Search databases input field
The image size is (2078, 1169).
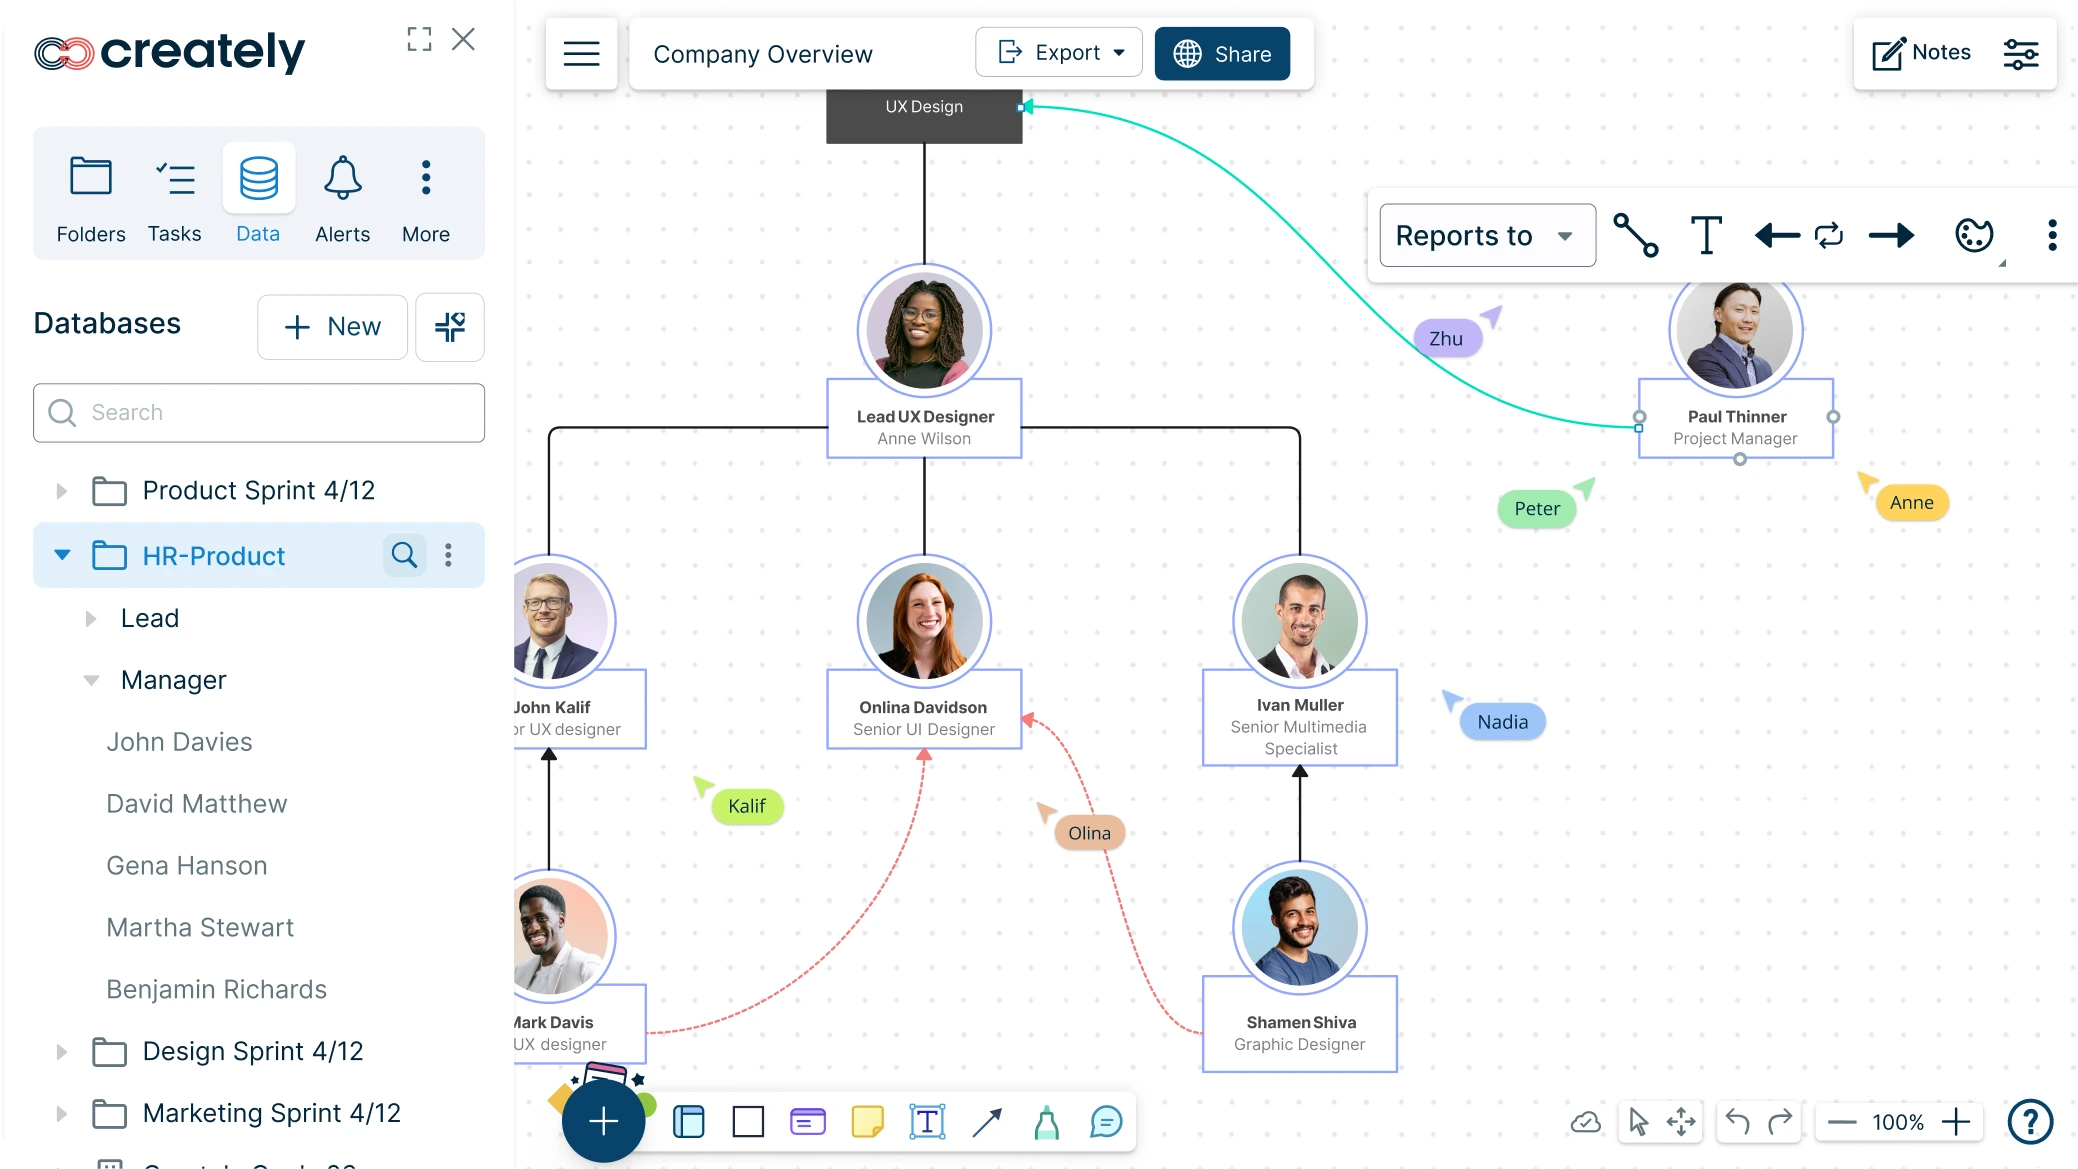pos(257,411)
